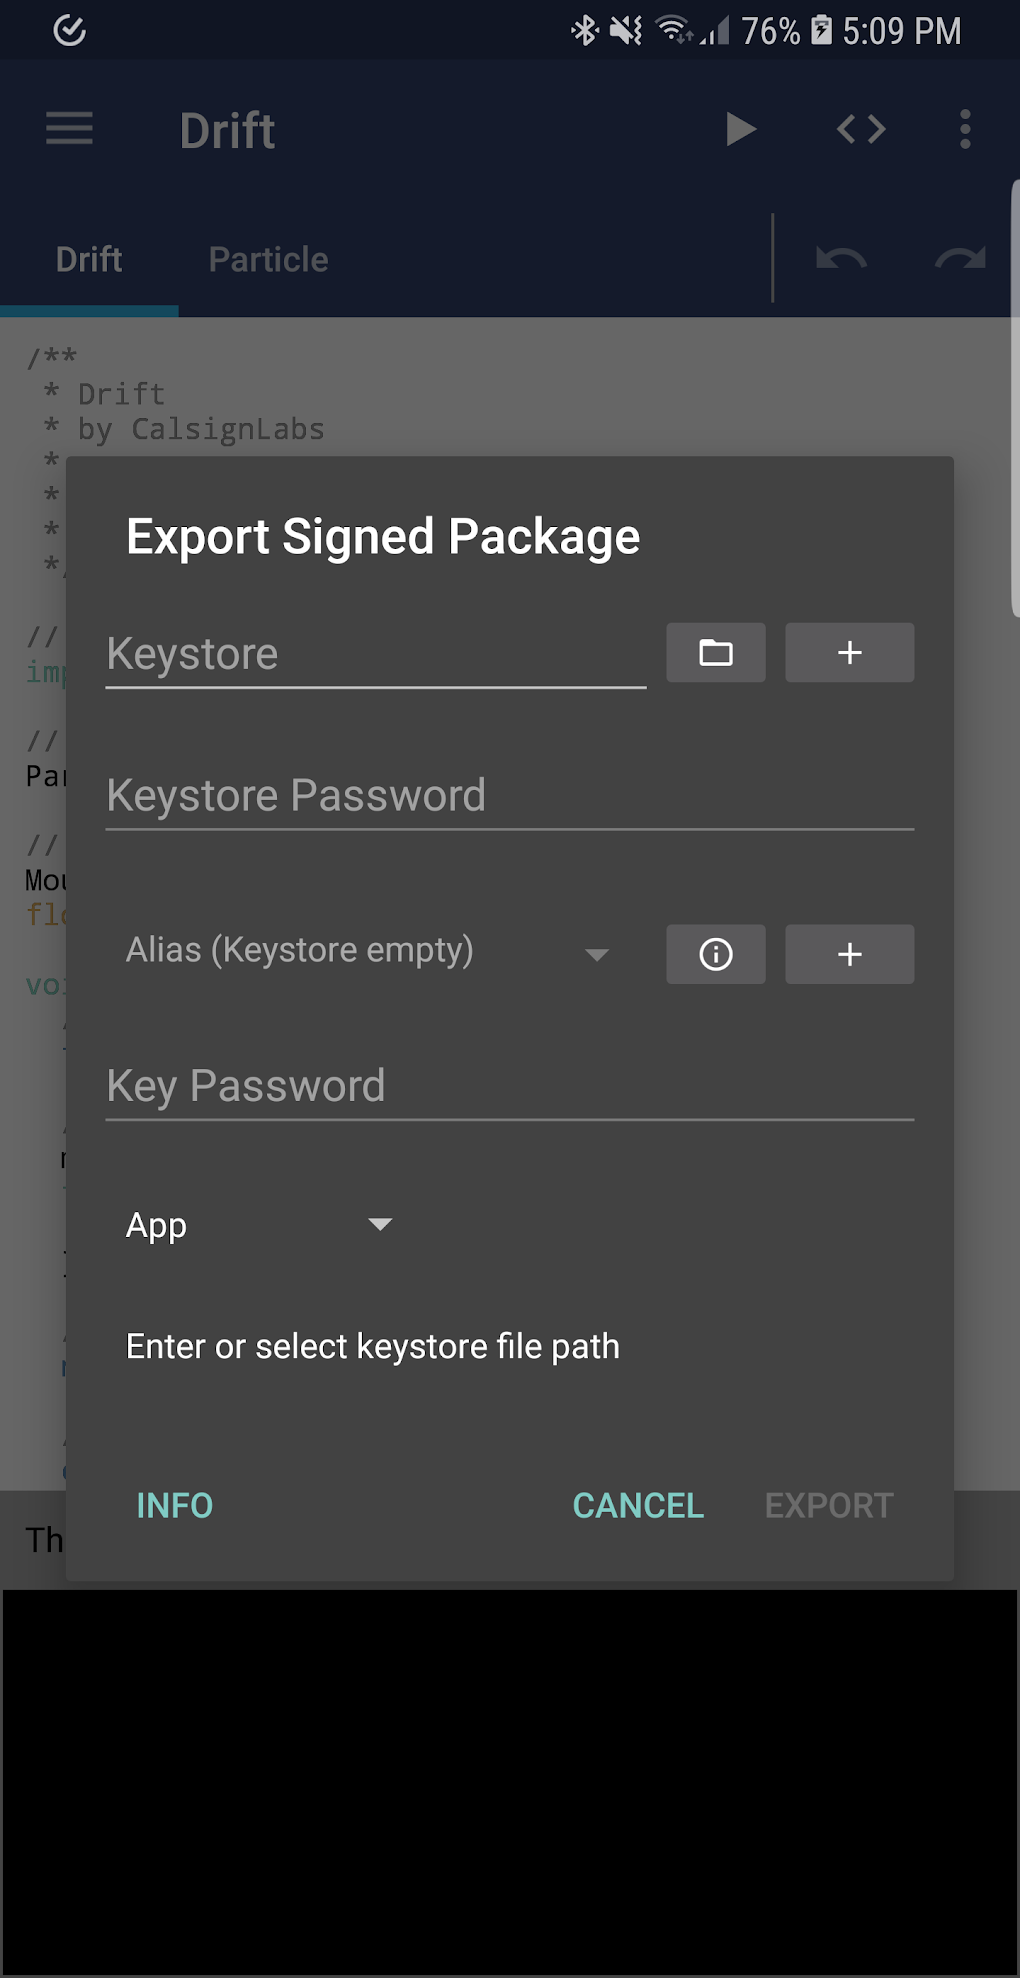Tap the Keystore Password field

point(509,797)
